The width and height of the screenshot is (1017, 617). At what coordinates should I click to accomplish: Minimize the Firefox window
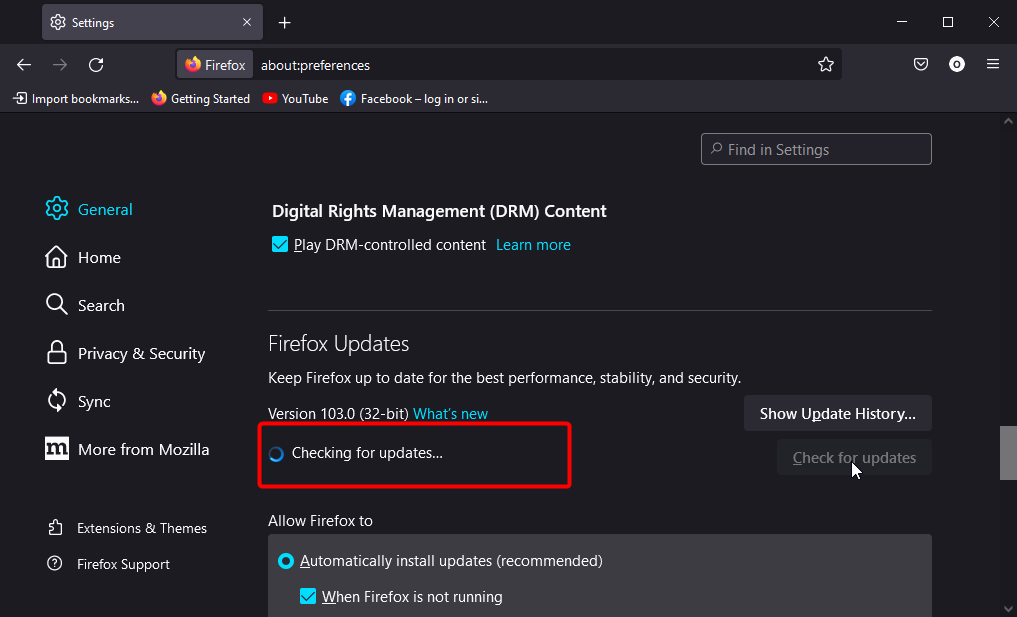tap(902, 22)
